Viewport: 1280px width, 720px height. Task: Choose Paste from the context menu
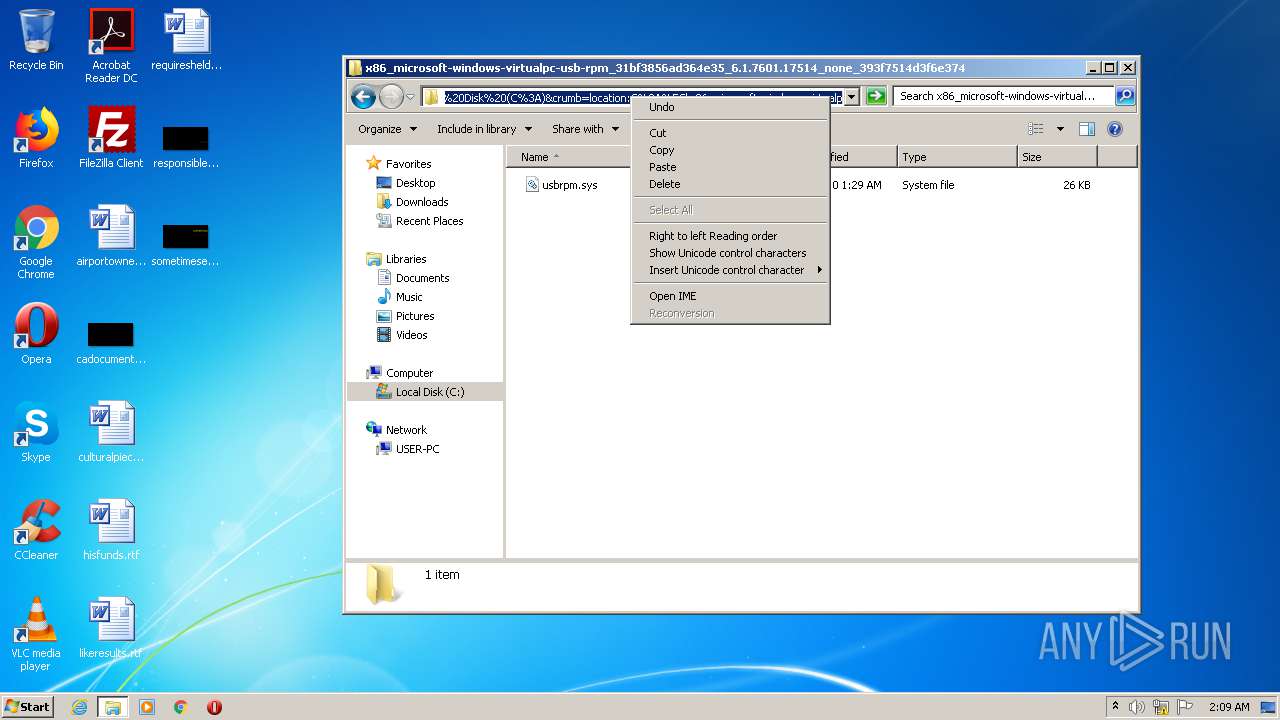(662, 167)
